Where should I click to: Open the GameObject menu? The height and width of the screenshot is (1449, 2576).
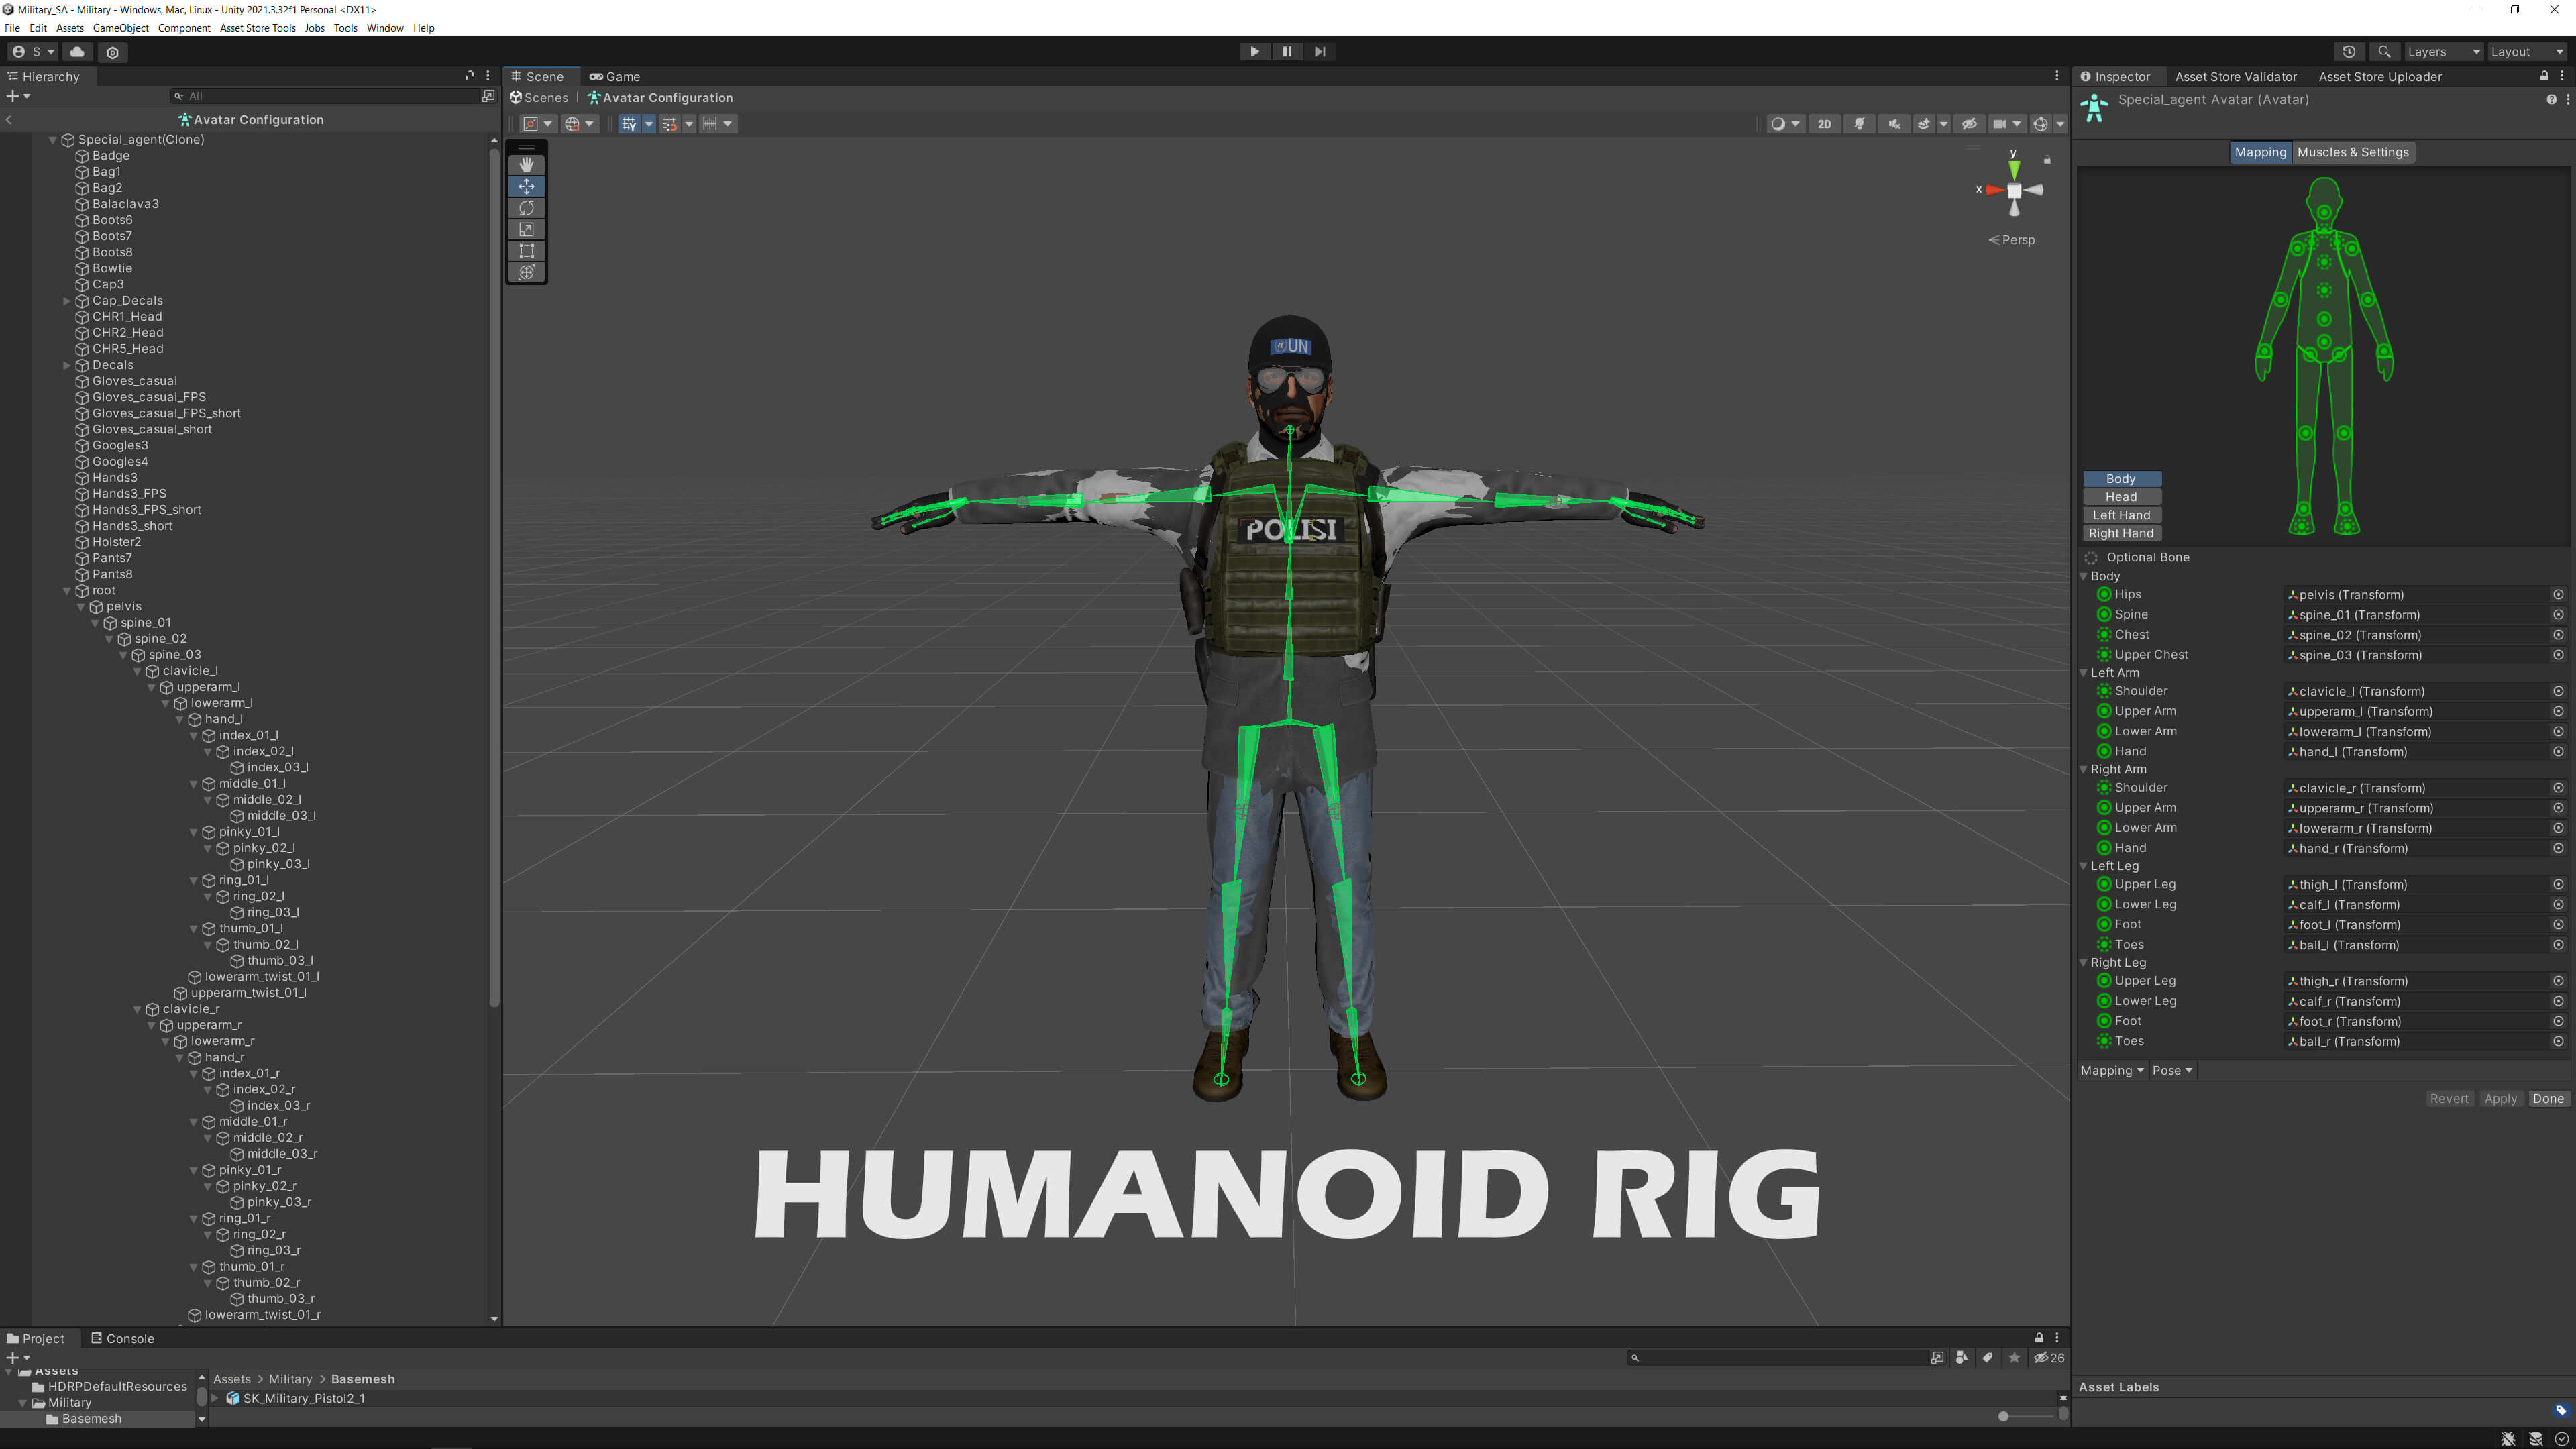pos(120,28)
